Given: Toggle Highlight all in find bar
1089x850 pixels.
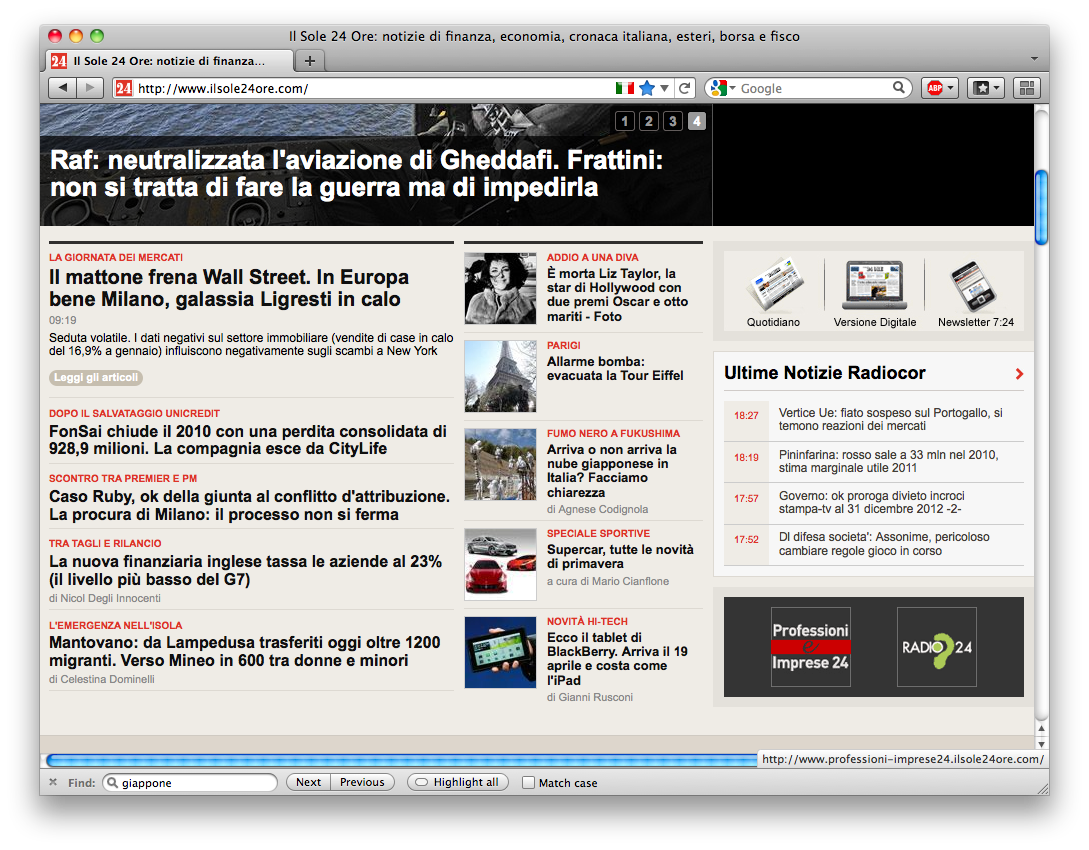Looking at the screenshot, I should (458, 782).
